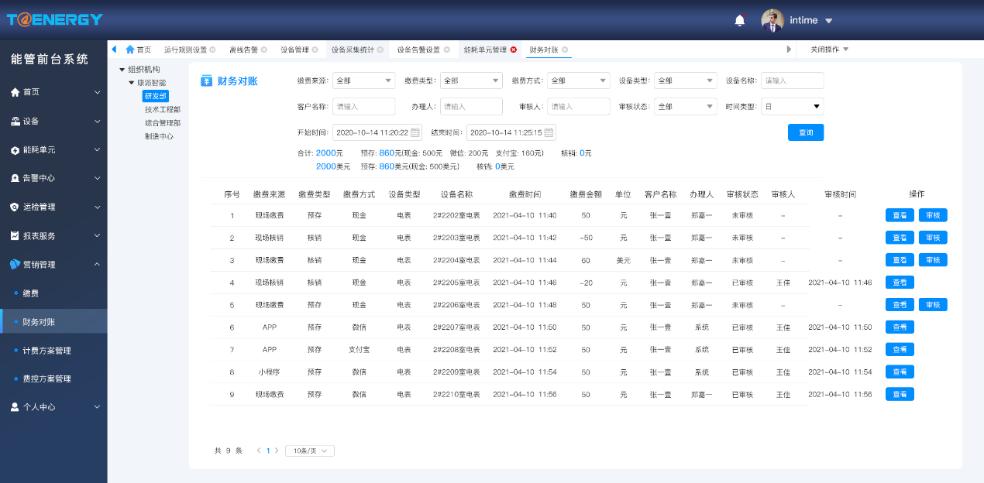Open 缴费 in the sidebar submenu
Screen dimensions: 984x483
point(31,293)
